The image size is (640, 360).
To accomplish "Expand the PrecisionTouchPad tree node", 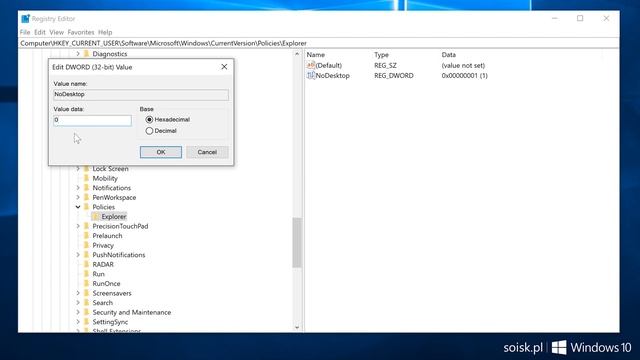I will click(x=78, y=226).
